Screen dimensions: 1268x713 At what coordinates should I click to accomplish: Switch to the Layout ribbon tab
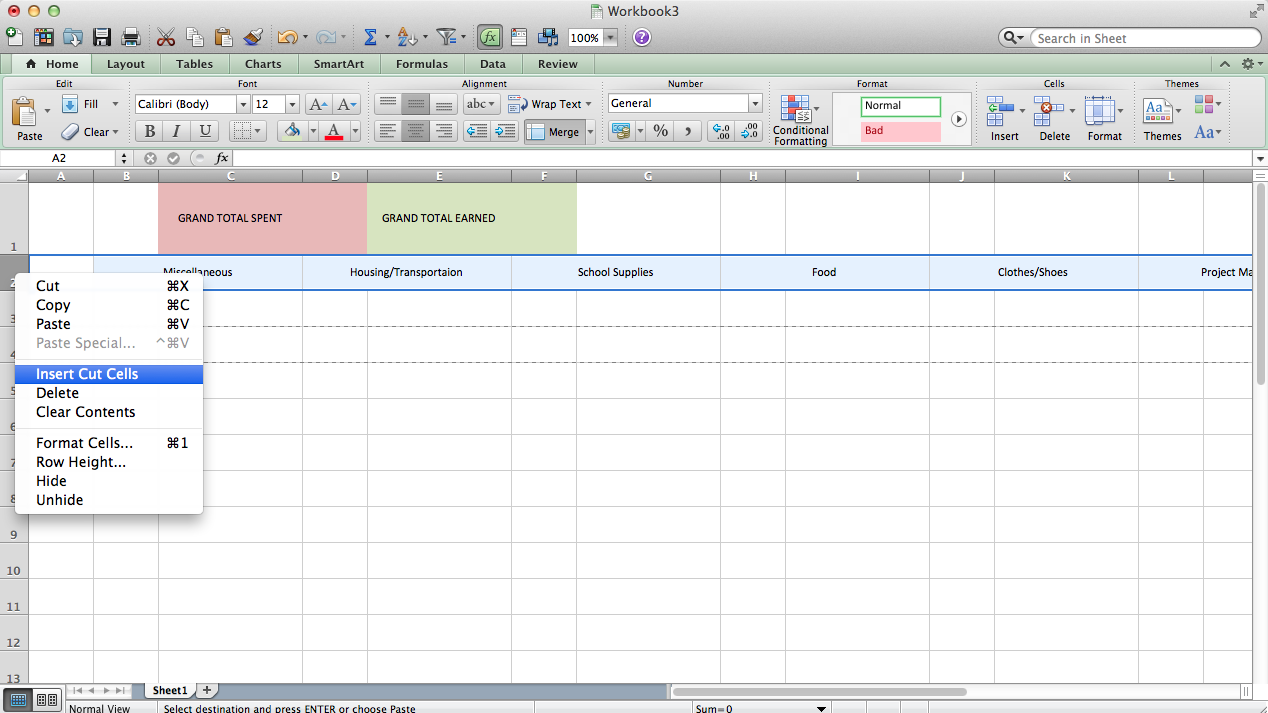point(126,64)
